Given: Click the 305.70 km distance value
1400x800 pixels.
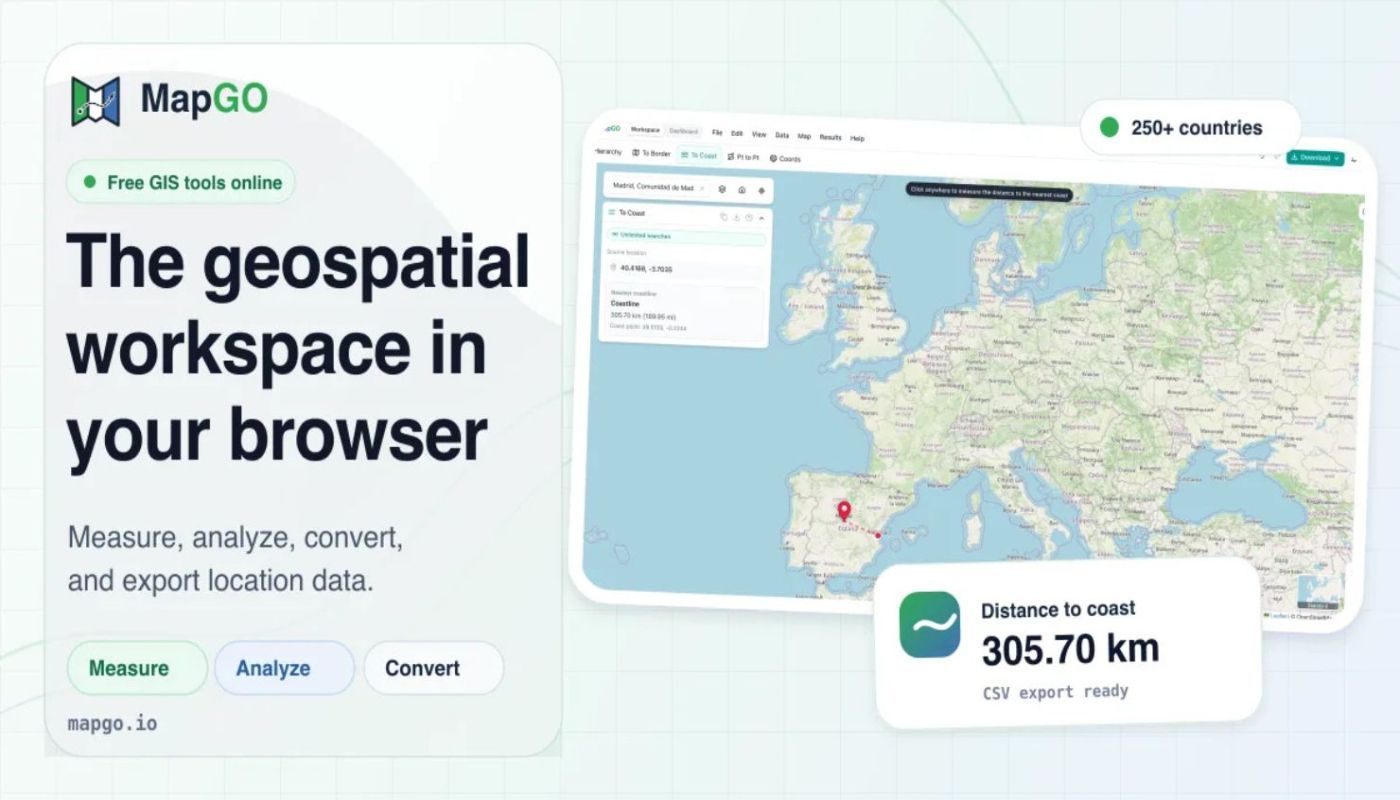Looking at the screenshot, I should coord(1070,651).
